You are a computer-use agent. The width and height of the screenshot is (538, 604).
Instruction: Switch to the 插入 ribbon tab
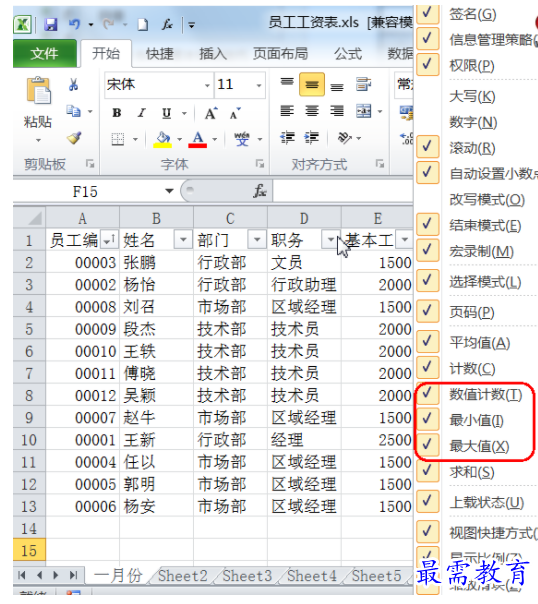coord(213,54)
